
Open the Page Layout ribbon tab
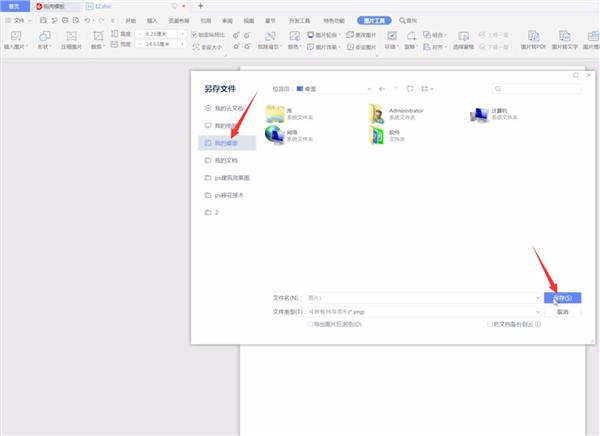(179, 20)
